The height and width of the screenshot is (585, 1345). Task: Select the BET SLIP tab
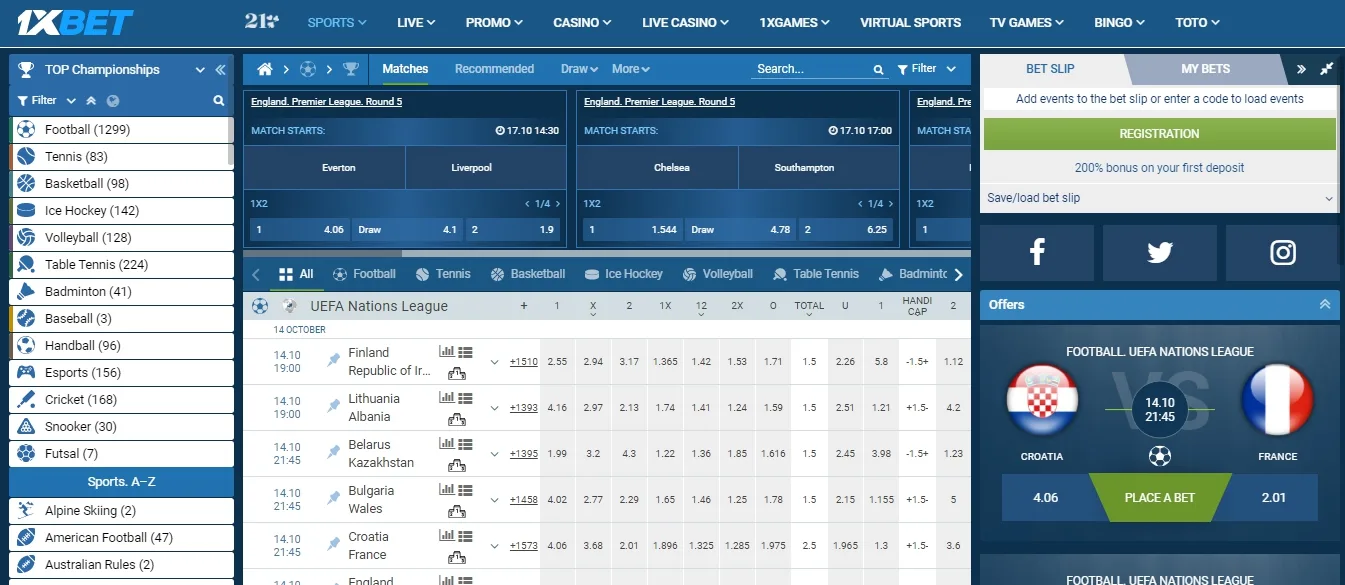(1050, 69)
